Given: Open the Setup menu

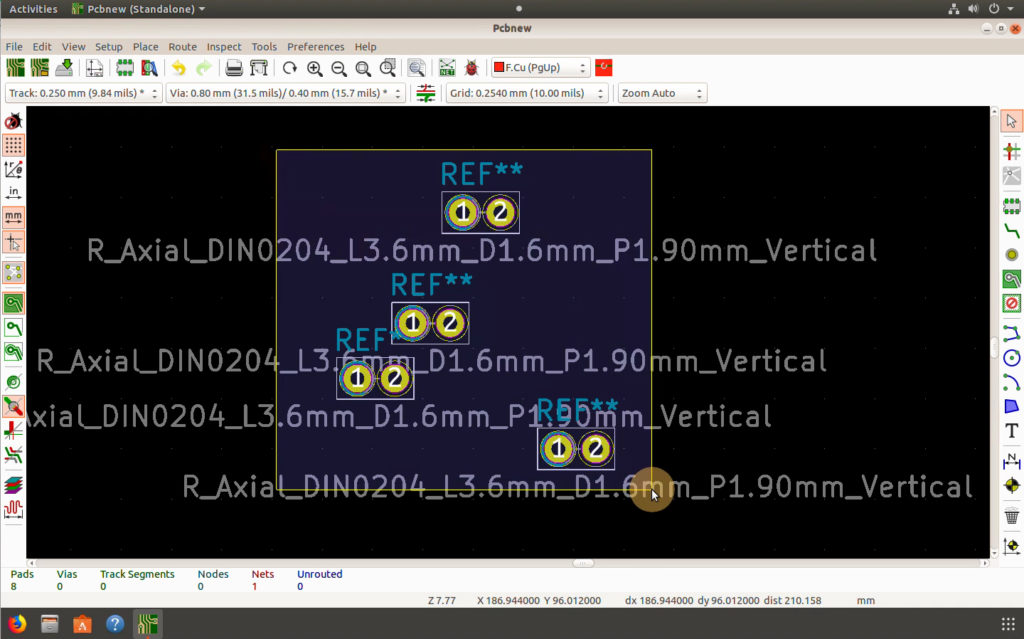Looking at the screenshot, I should coord(108,46).
